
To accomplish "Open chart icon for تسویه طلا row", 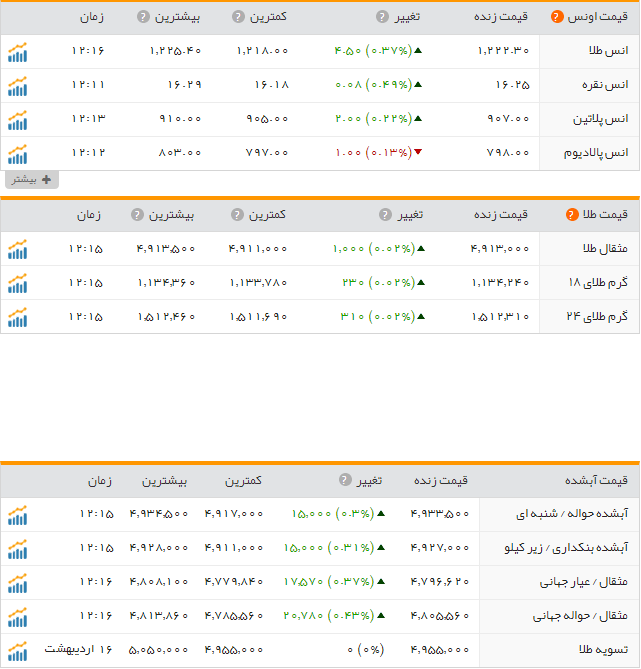I will [x=17, y=651].
